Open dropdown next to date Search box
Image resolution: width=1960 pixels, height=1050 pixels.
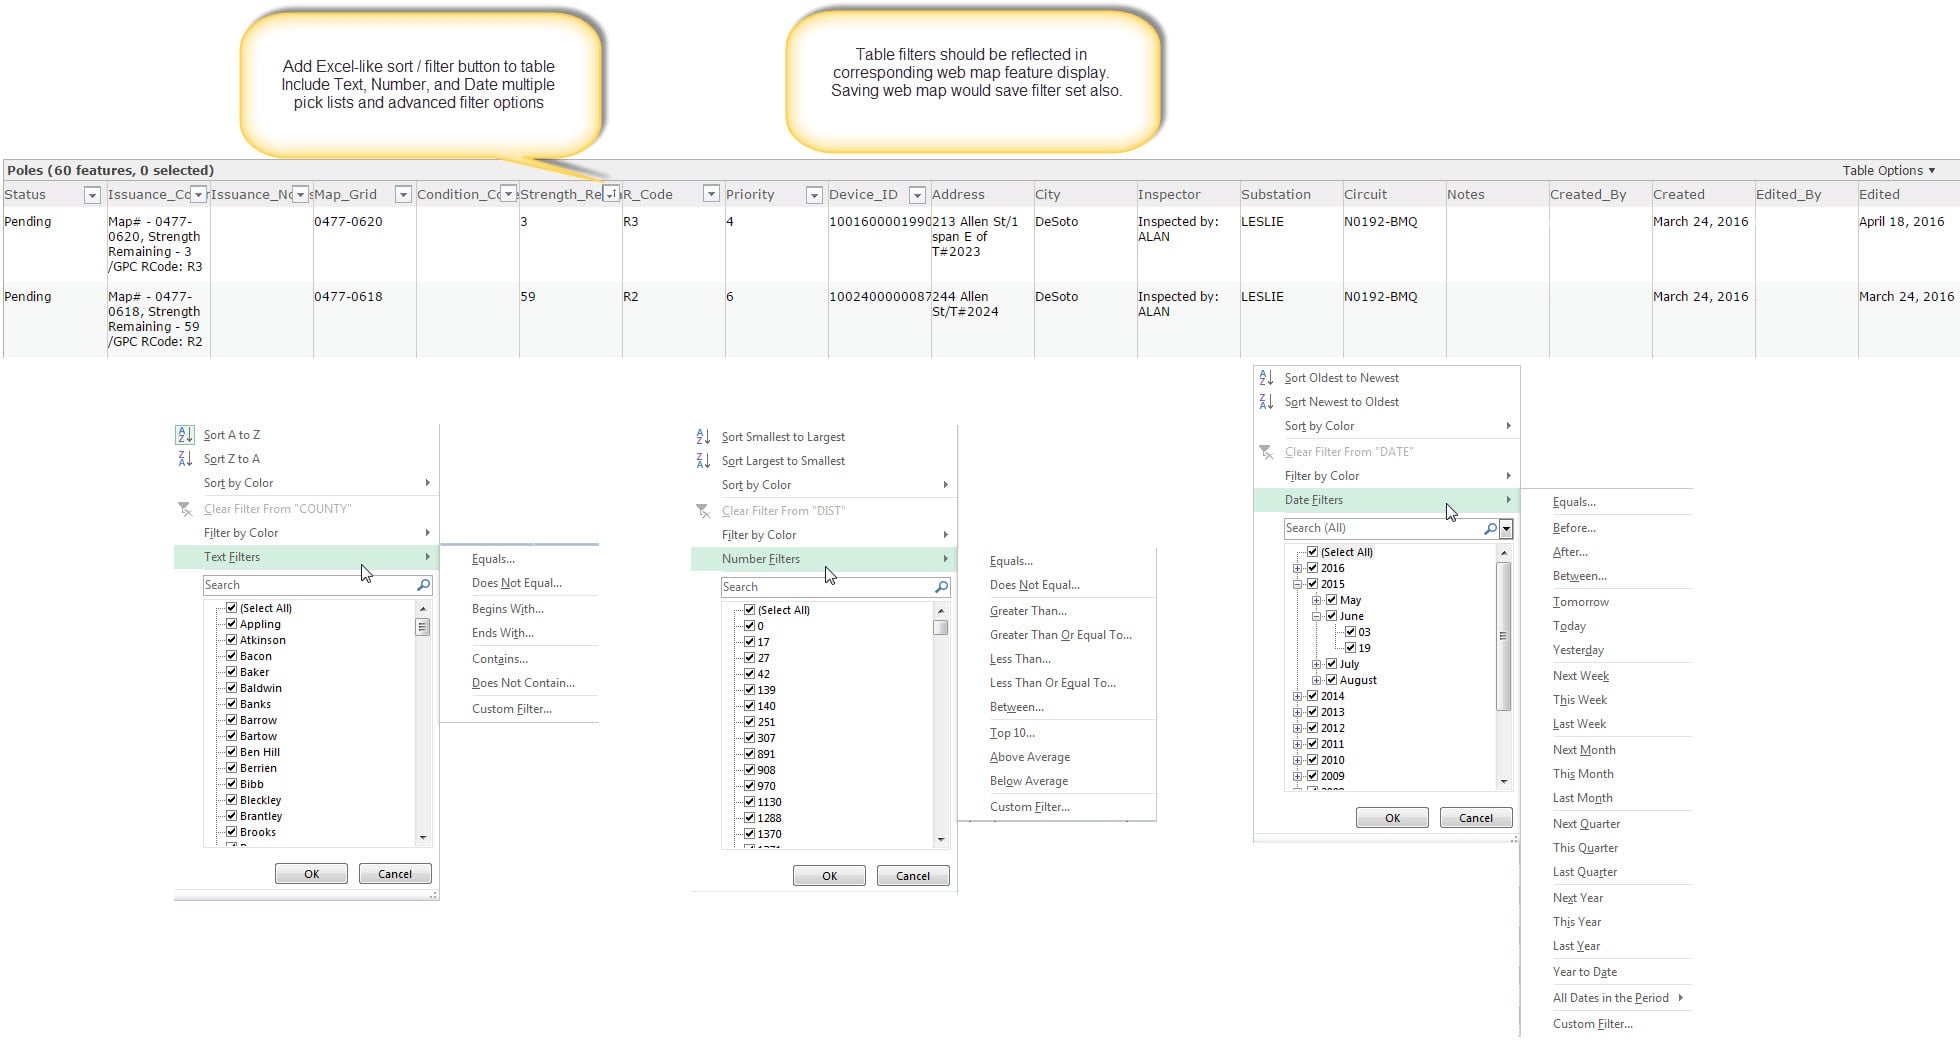[x=1506, y=528]
